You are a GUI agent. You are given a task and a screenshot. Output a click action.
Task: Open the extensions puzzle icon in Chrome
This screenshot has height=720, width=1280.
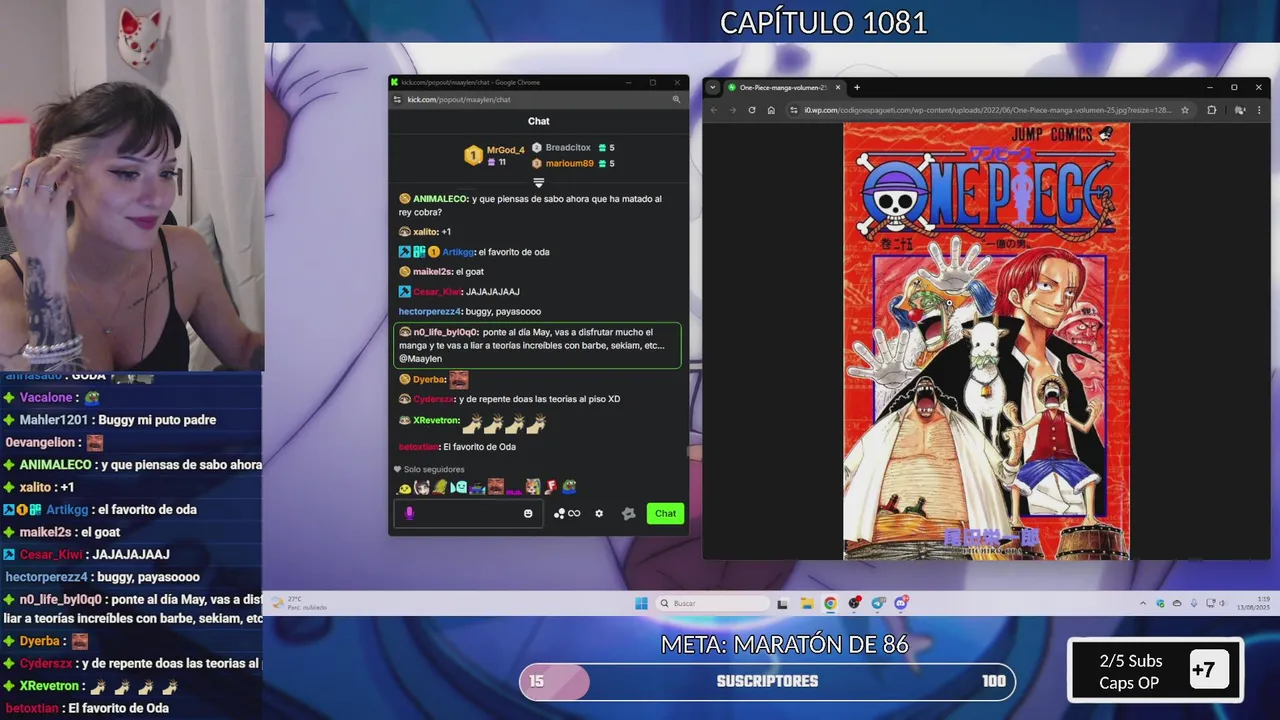(1212, 110)
